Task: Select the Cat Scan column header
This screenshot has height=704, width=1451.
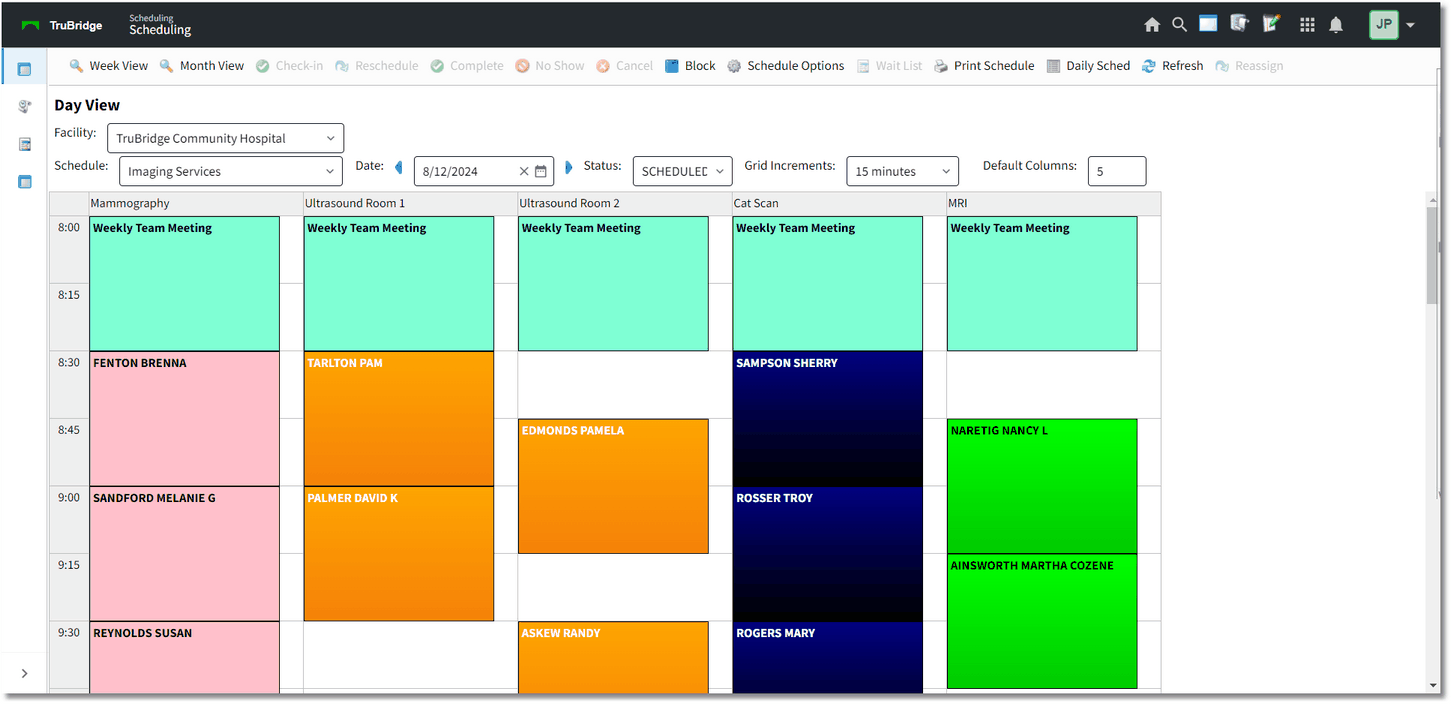Action: click(x=838, y=203)
